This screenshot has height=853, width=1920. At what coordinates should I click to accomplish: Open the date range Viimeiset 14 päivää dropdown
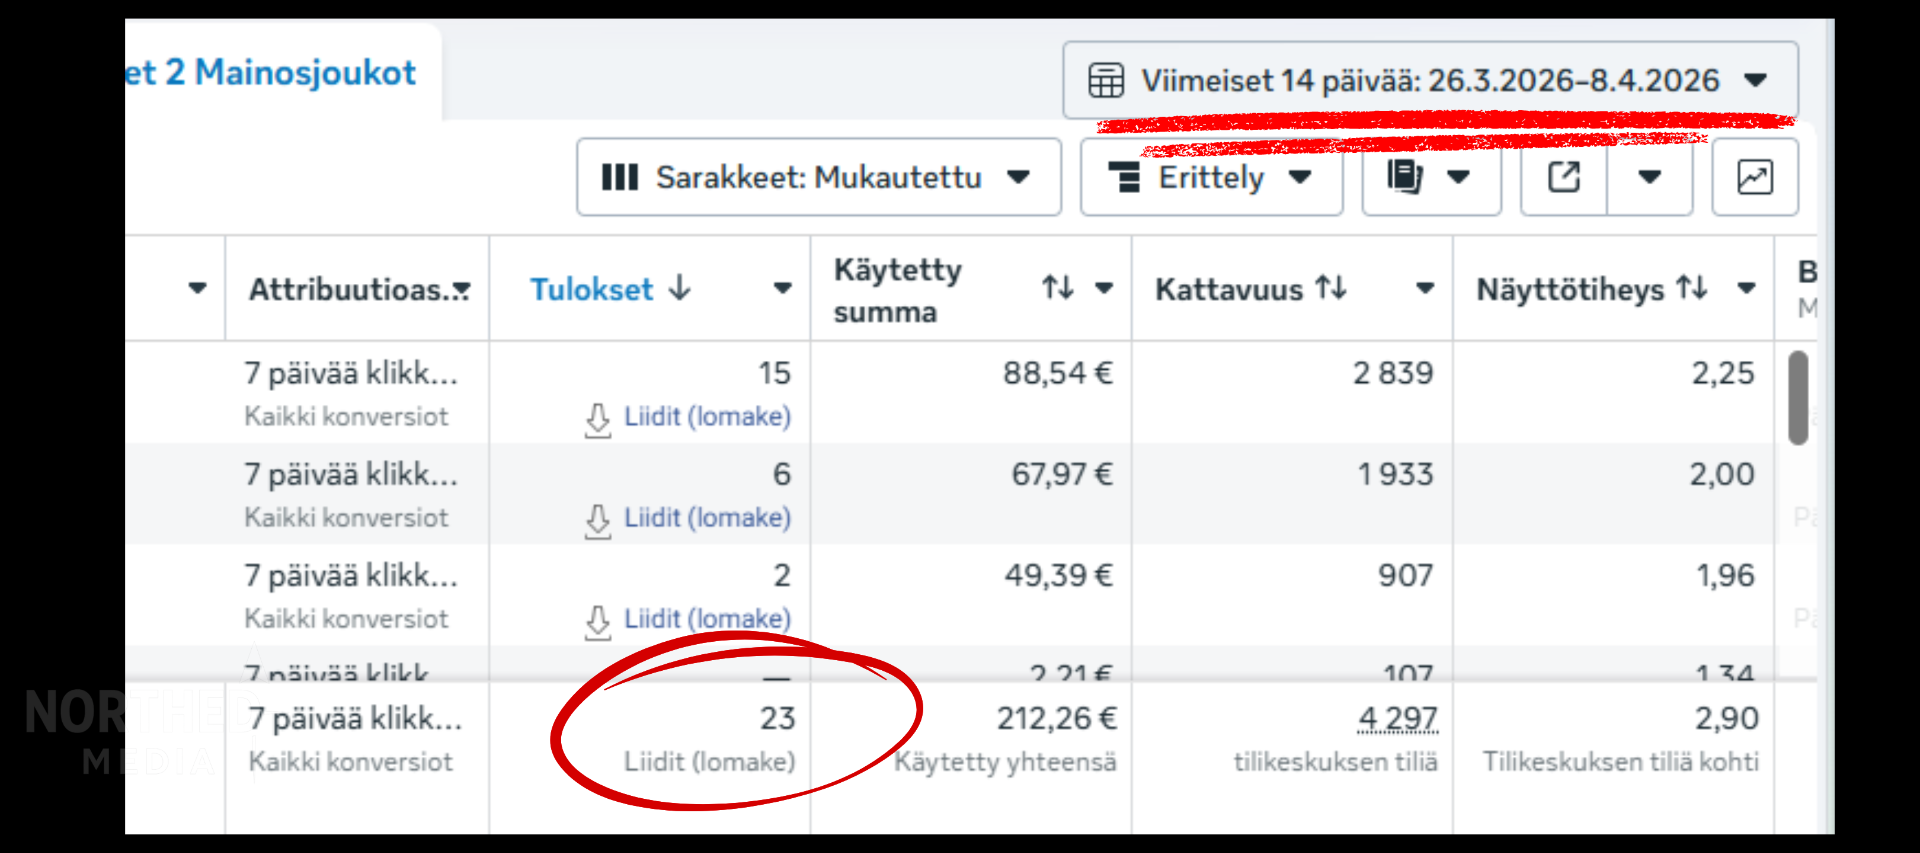(x=1430, y=80)
